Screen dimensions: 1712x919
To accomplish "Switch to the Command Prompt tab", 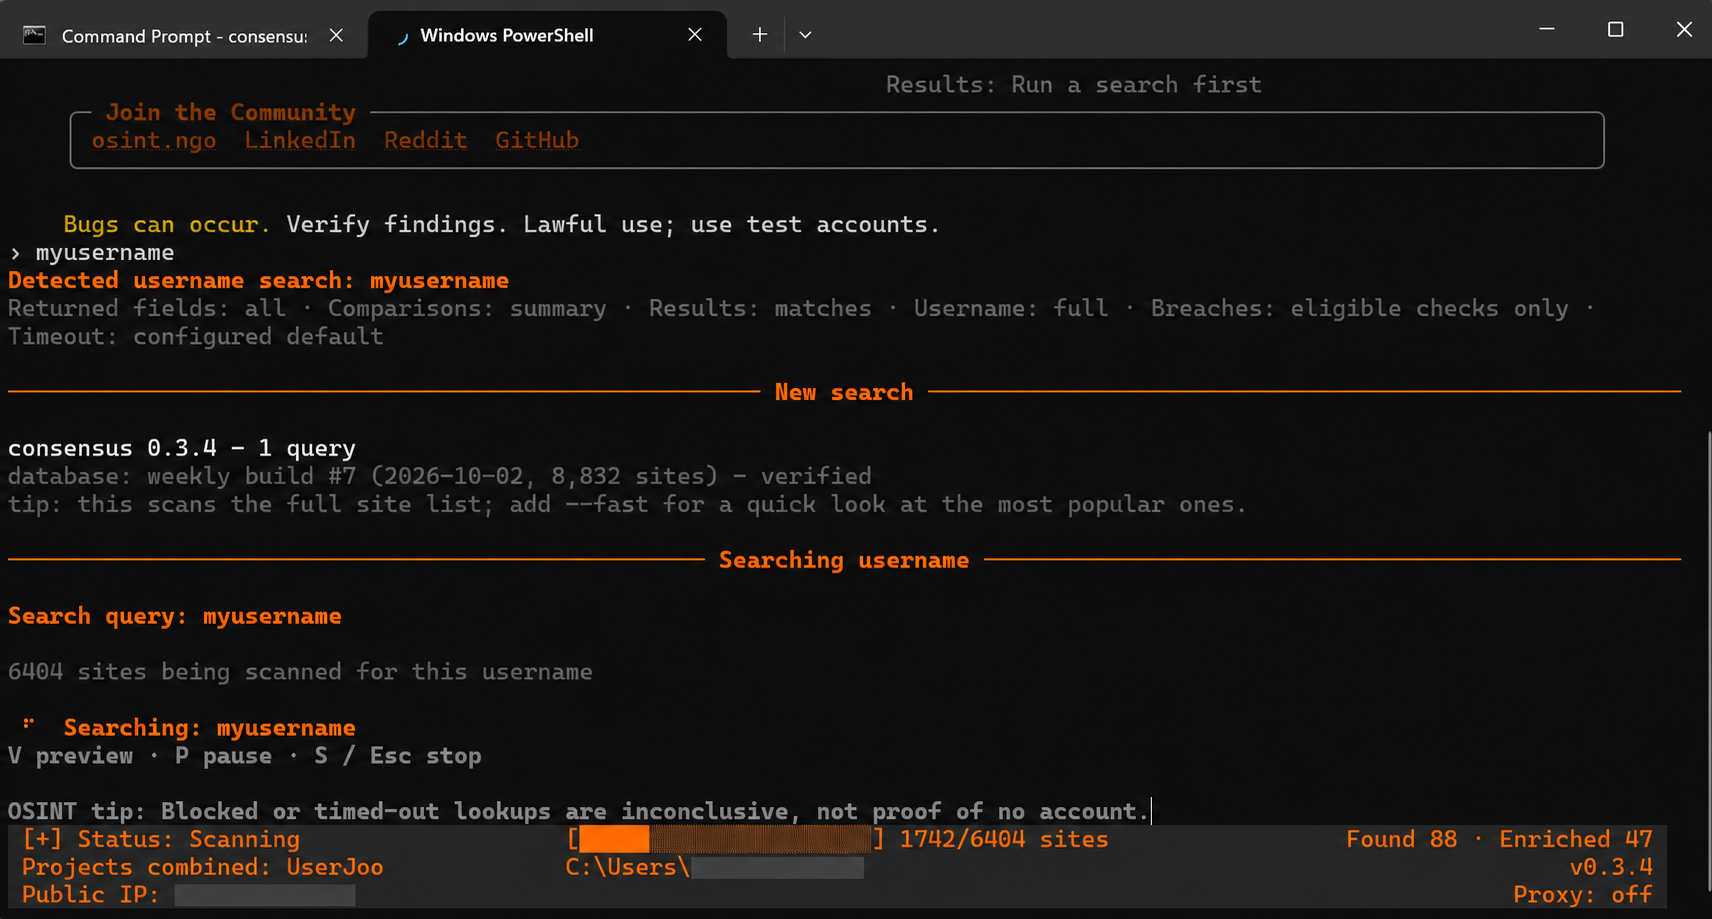I will 184,35.
